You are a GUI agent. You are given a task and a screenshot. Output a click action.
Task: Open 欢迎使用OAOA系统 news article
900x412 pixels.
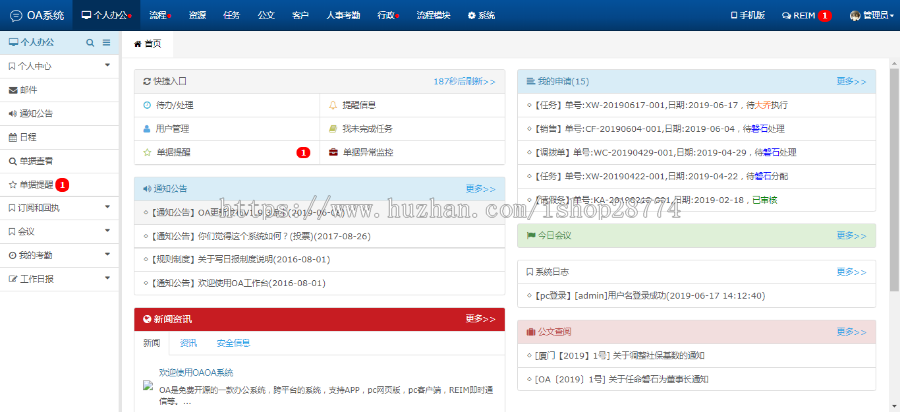pyautogui.click(x=196, y=372)
